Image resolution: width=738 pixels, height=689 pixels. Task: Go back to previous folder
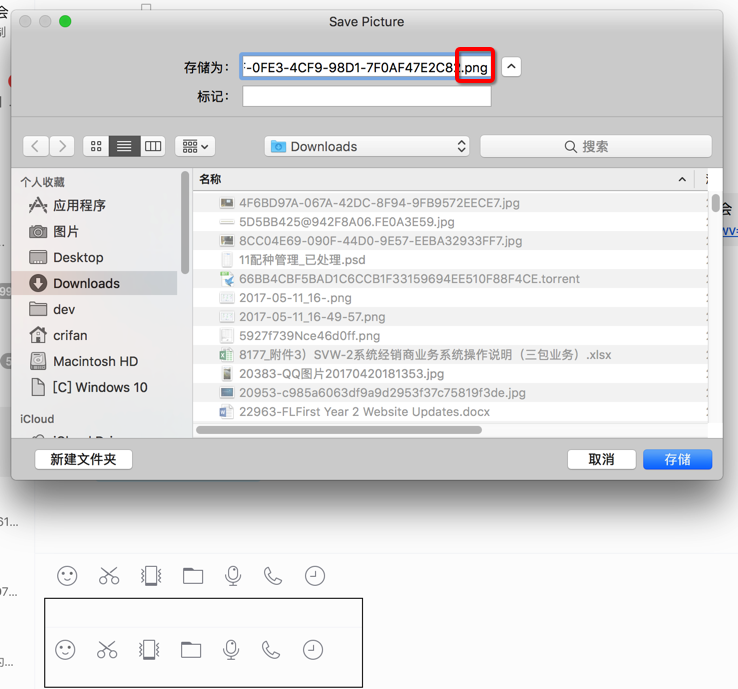35,146
